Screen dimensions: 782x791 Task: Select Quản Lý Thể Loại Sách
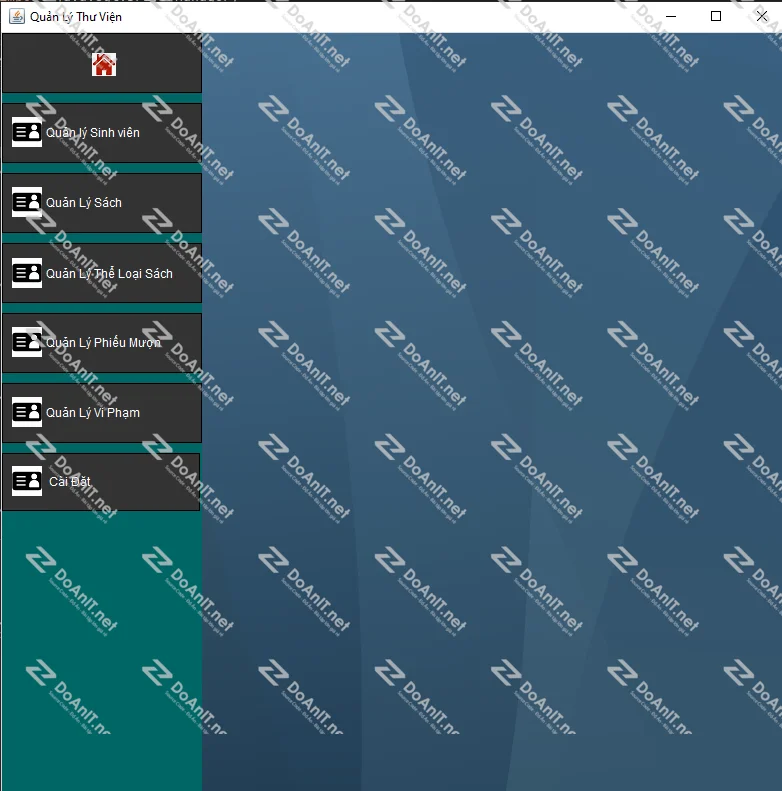pyautogui.click(x=102, y=273)
